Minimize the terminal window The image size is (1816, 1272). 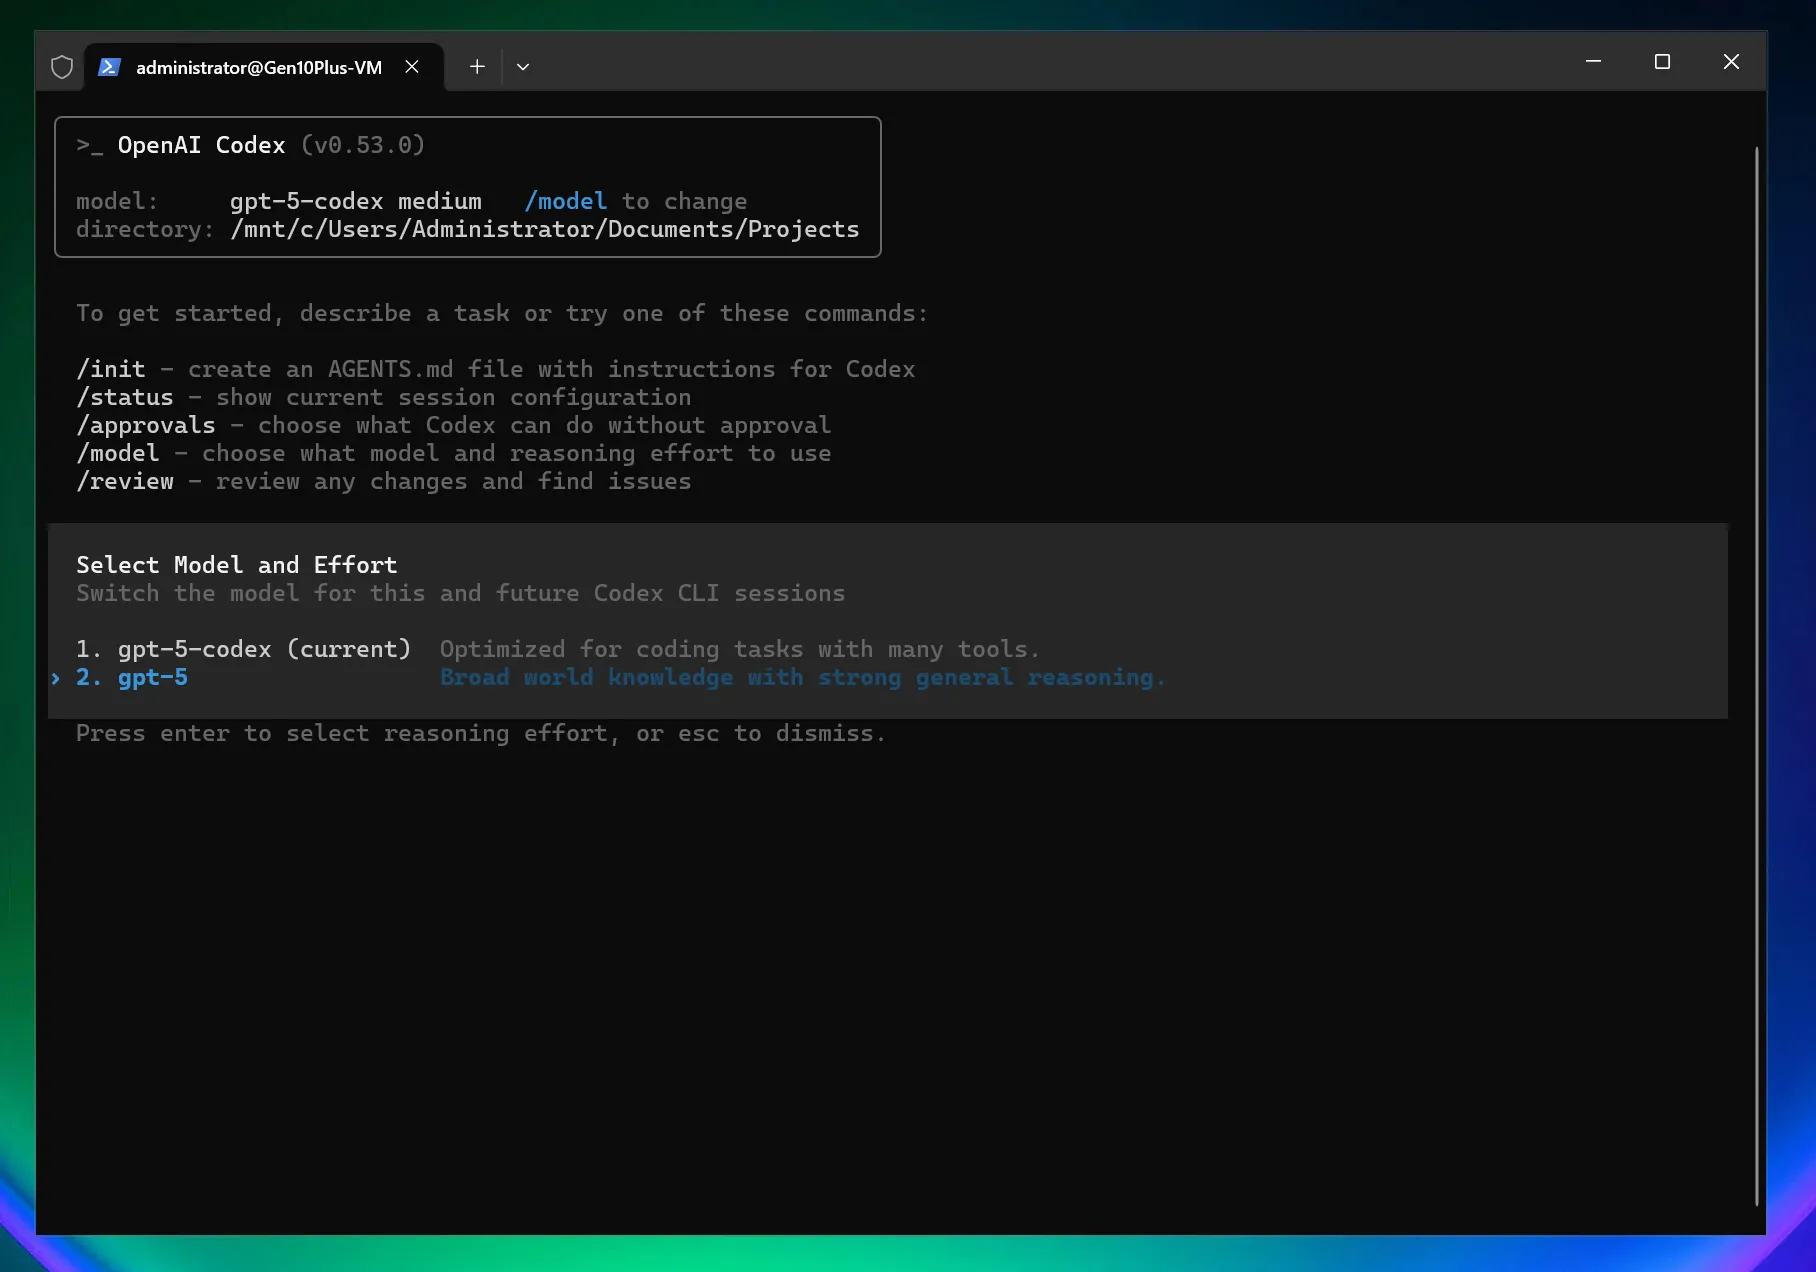tap(1593, 62)
